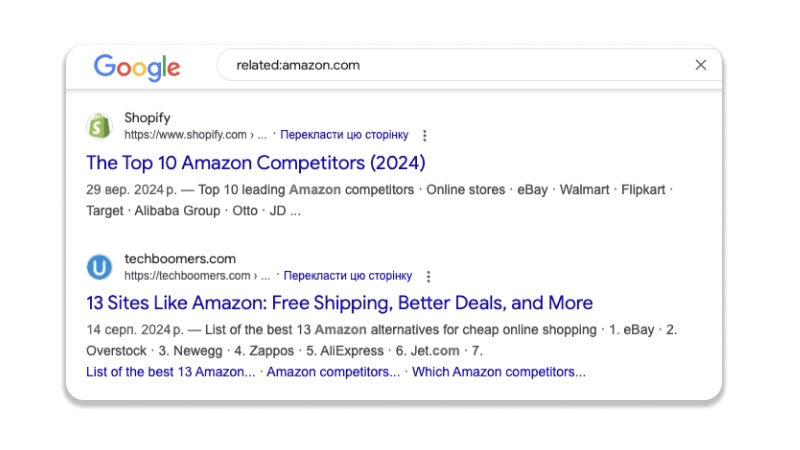Click the Google logo
This screenshot has height=450, width=800.
(x=137, y=67)
